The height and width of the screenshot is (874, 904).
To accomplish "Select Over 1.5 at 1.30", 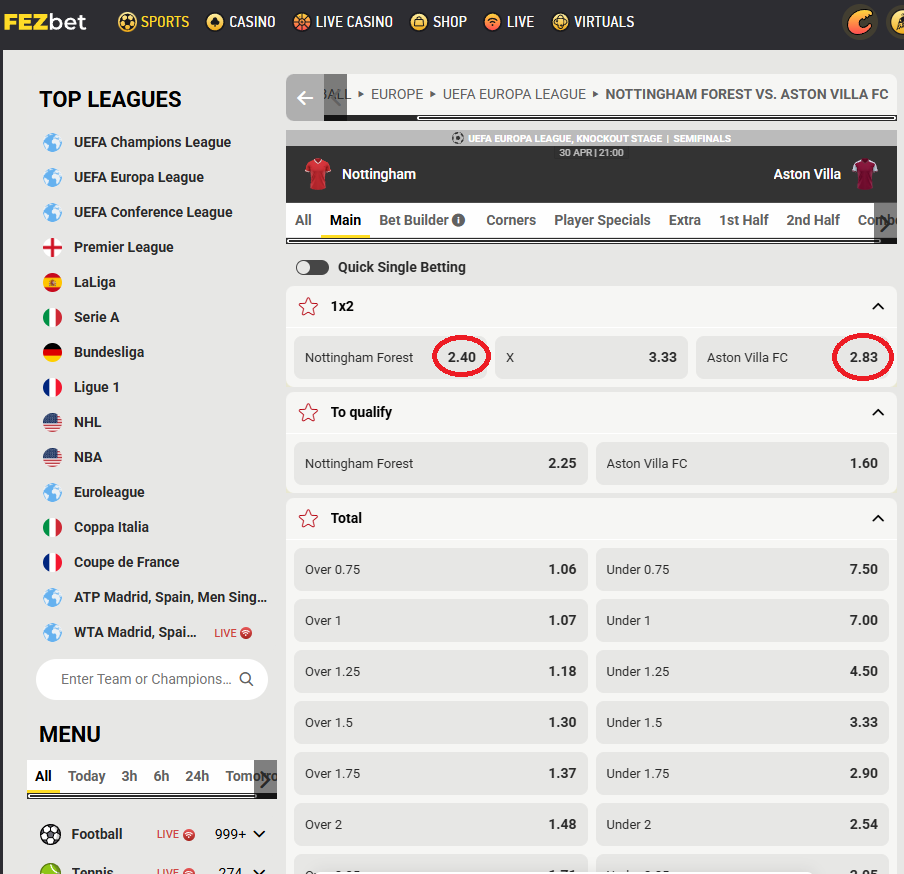I will pos(440,722).
